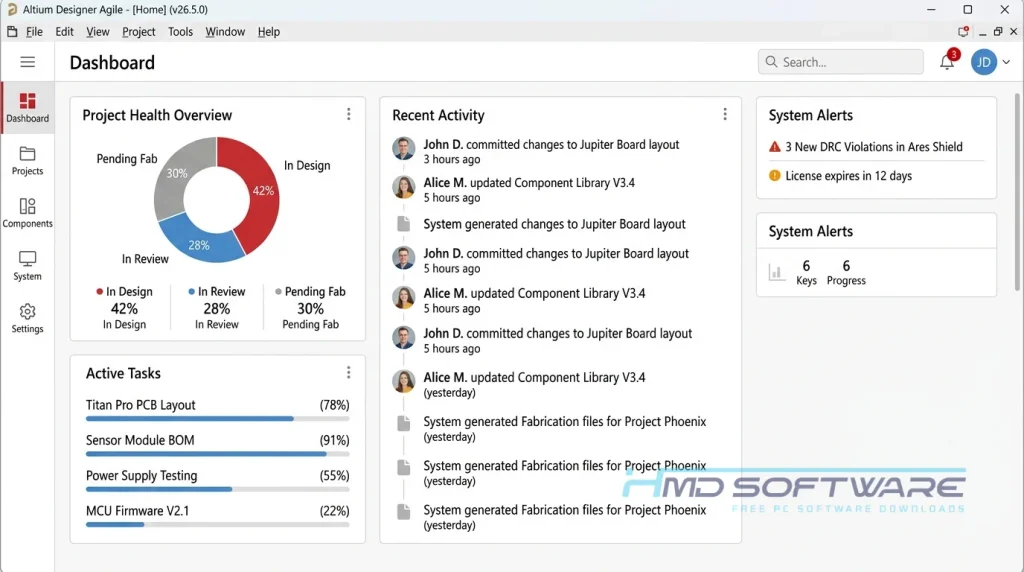The width and height of the screenshot is (1024, 572).
Task: Click Pending Fab 30% legend item
Action: 310,308
